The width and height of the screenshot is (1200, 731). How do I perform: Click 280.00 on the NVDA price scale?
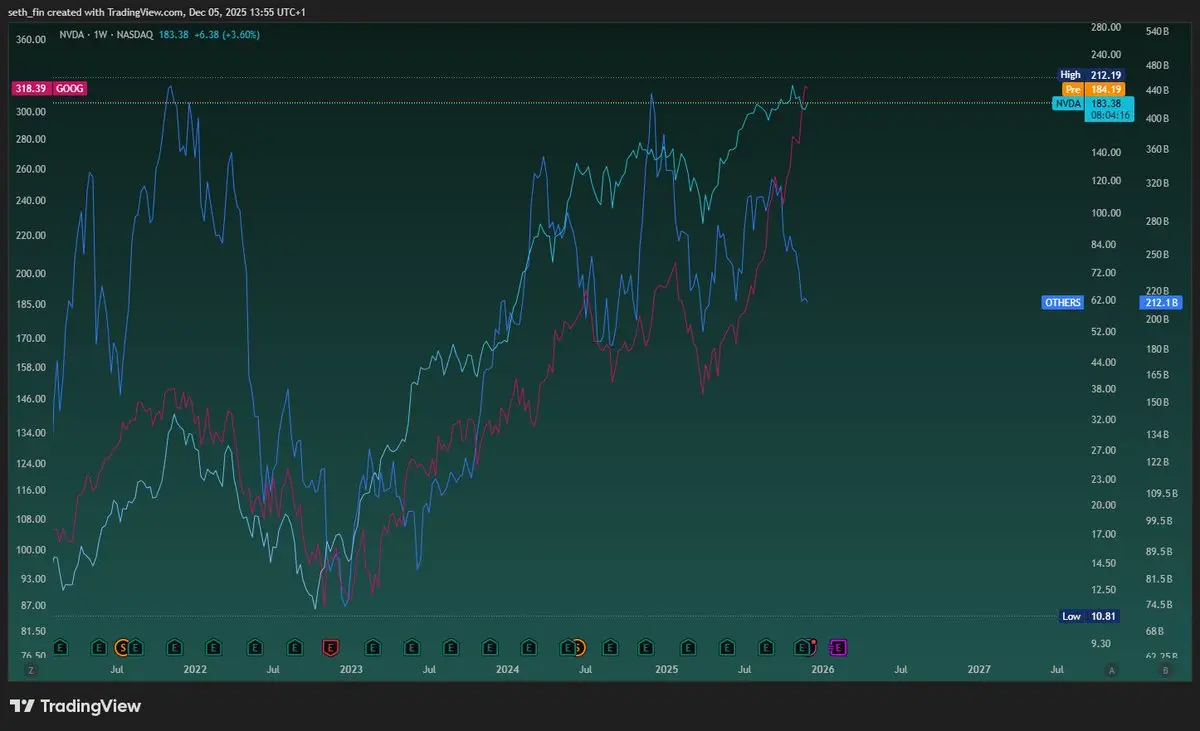pyautogui.click(x=1105, y=27)
